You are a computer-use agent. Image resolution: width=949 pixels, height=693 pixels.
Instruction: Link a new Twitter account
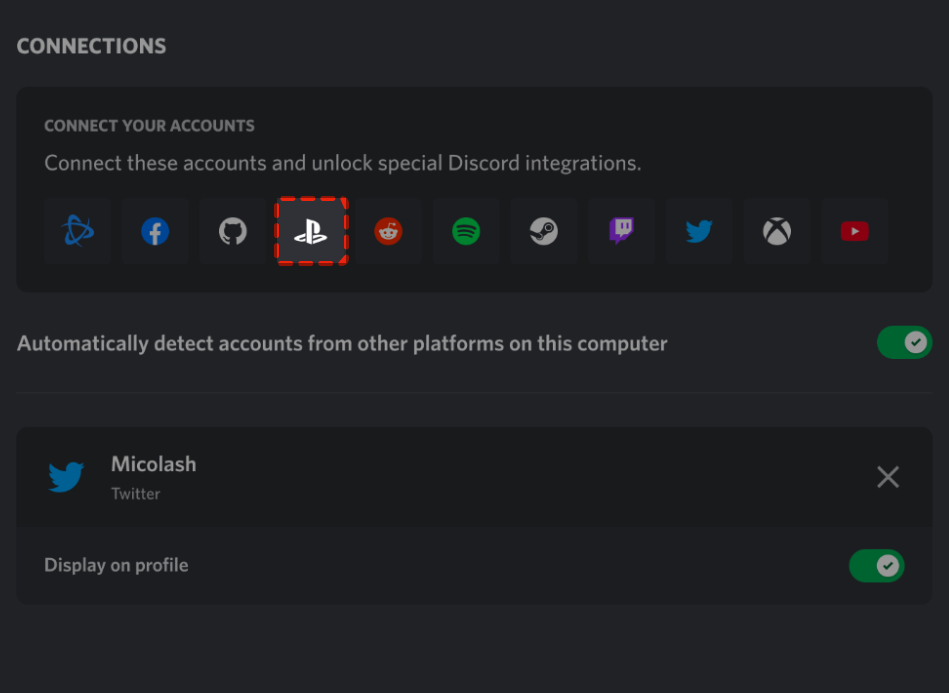pos(699,231)
